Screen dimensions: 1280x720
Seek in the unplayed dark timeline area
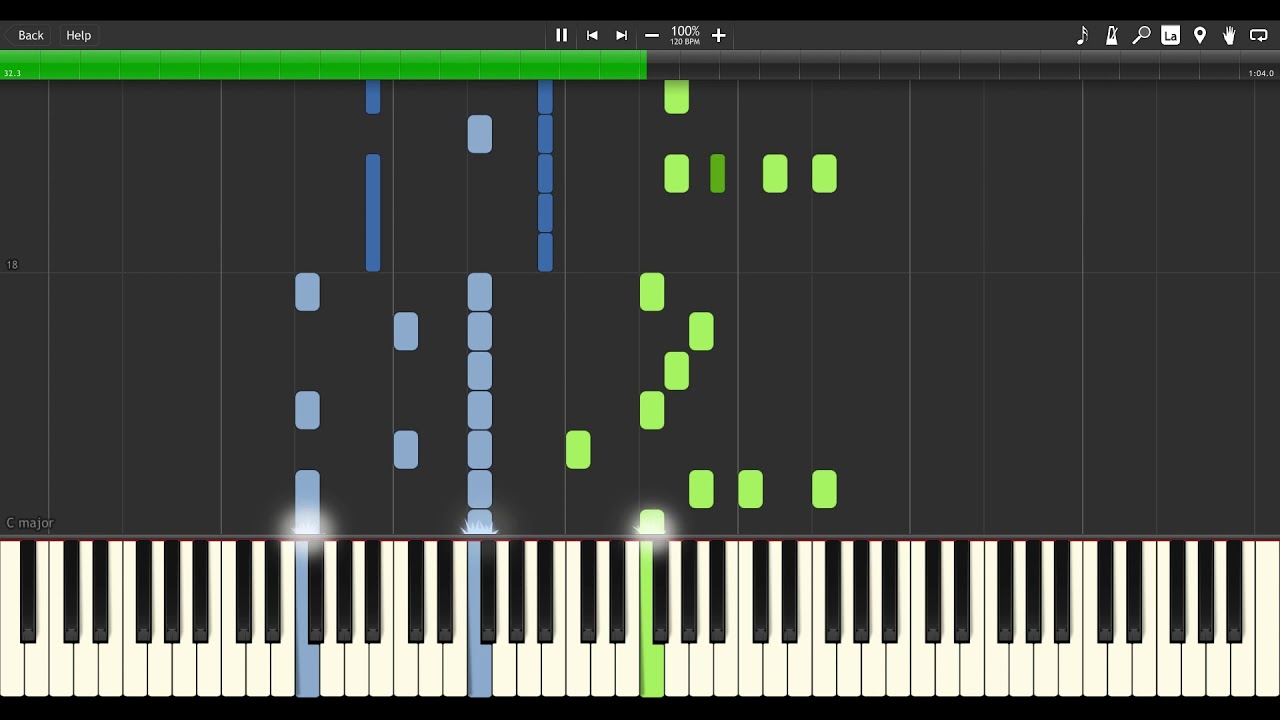click(963, 65)
